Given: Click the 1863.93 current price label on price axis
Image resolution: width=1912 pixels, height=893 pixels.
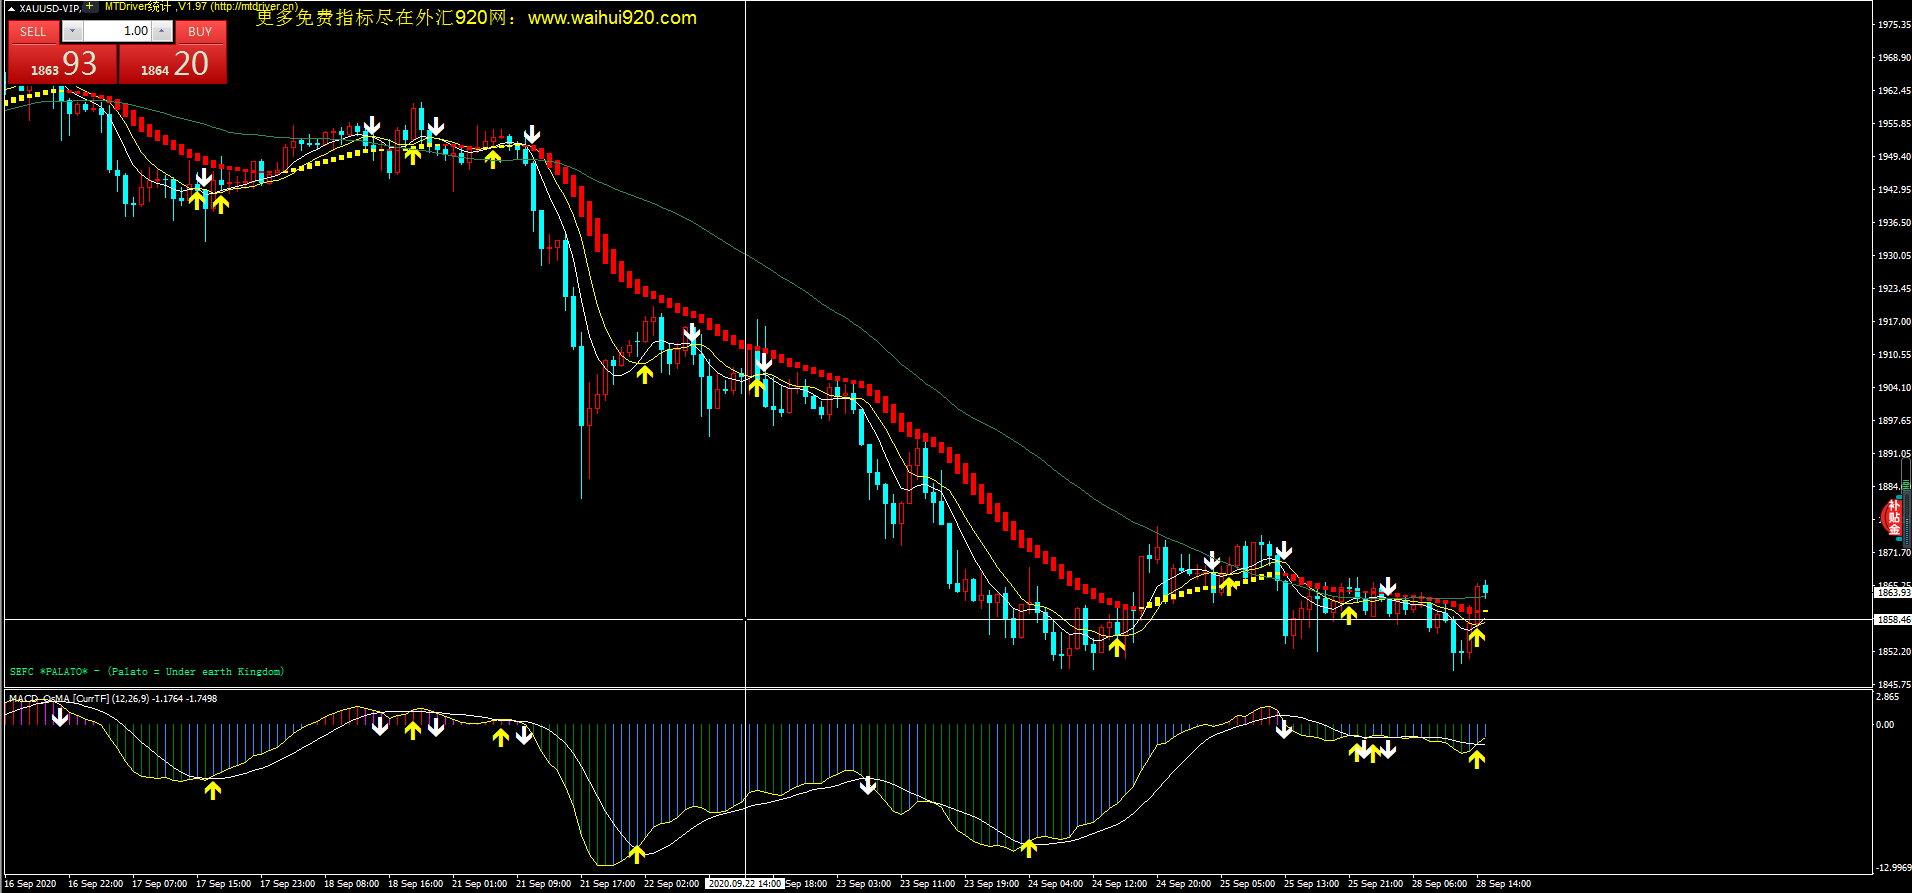Looking at the screenshot, I should [1892, 593].
